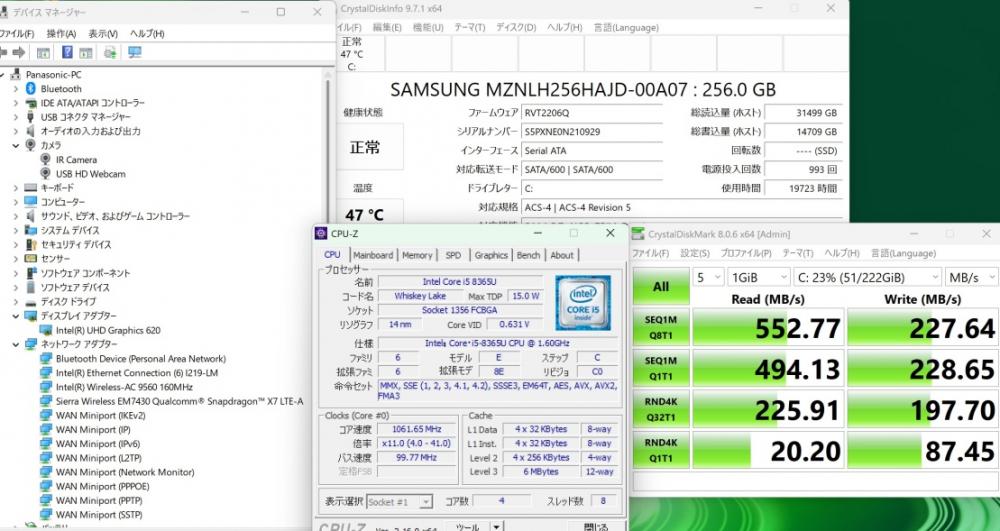
Task: Select the IR Camera device
Action: (75, 160)
